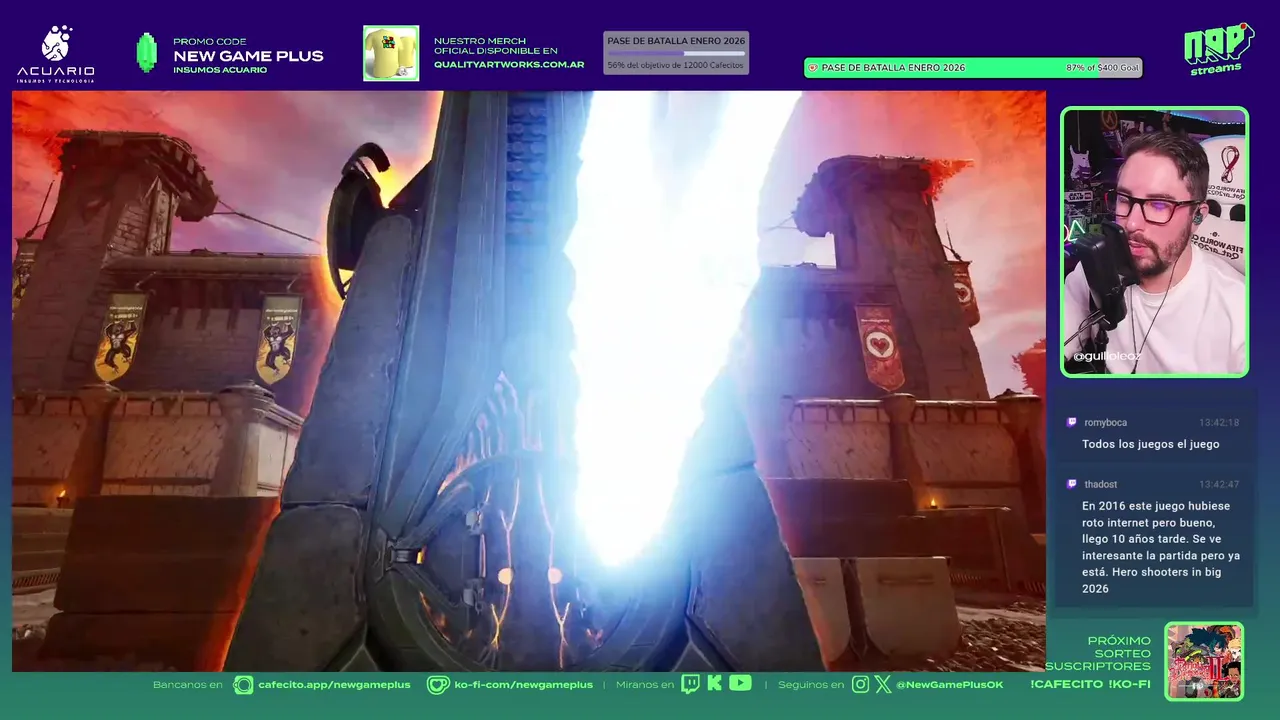The width and height of the screenshot is (1280, 720).
Task: Click the @guilloleoz handle on webcam
Action: (1107, 356)
